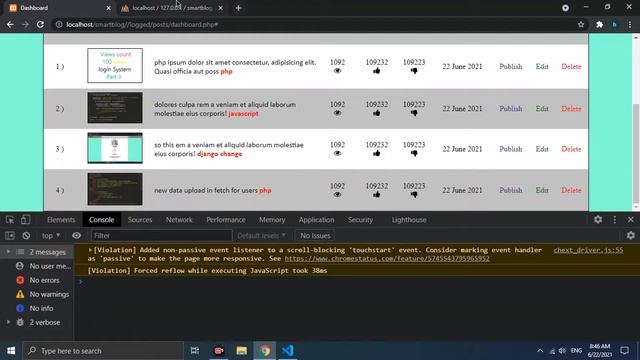Screen dimensions: 640x360
Task: Click Publish for post 1
Action: [x=511, y=66]
